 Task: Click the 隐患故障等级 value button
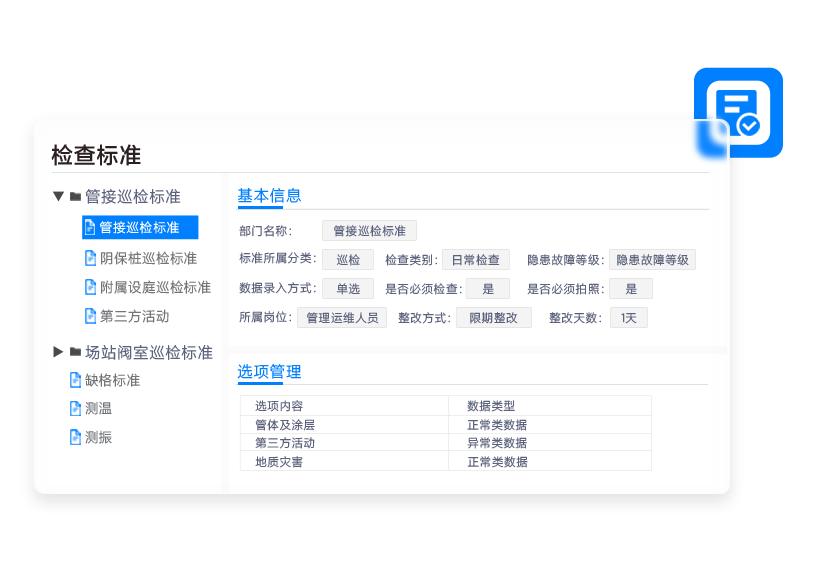tap(652, 260)
